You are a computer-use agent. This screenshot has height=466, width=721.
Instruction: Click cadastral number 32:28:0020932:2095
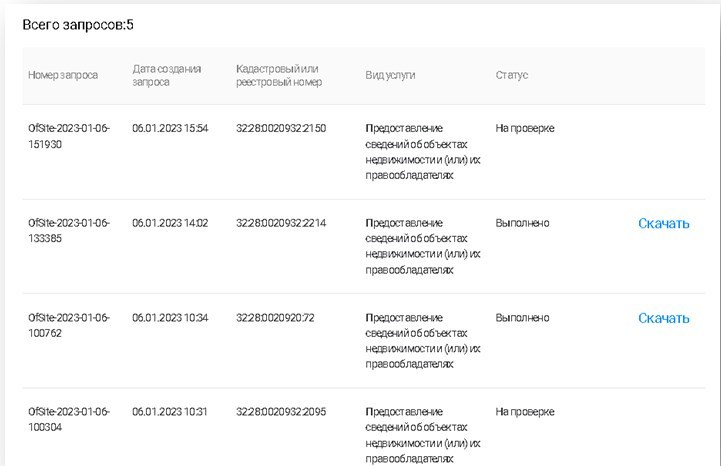(x=281, y=412)
